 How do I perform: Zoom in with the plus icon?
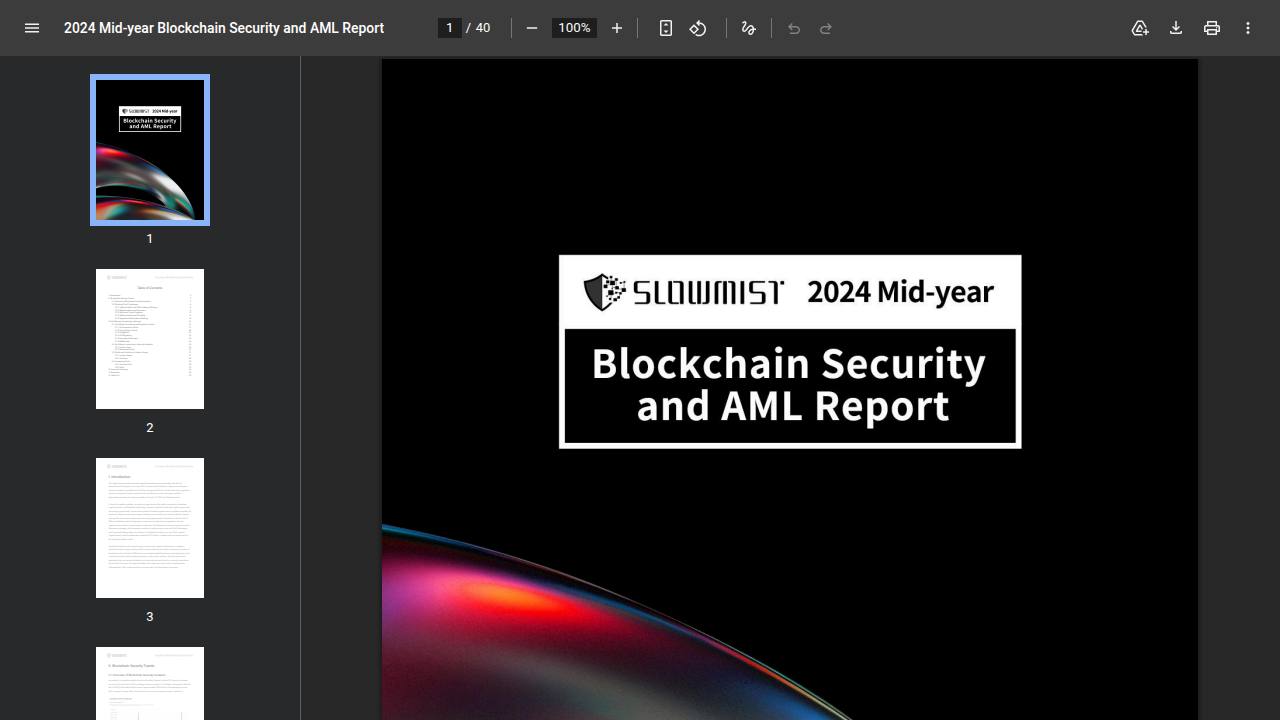pos(617,28)
